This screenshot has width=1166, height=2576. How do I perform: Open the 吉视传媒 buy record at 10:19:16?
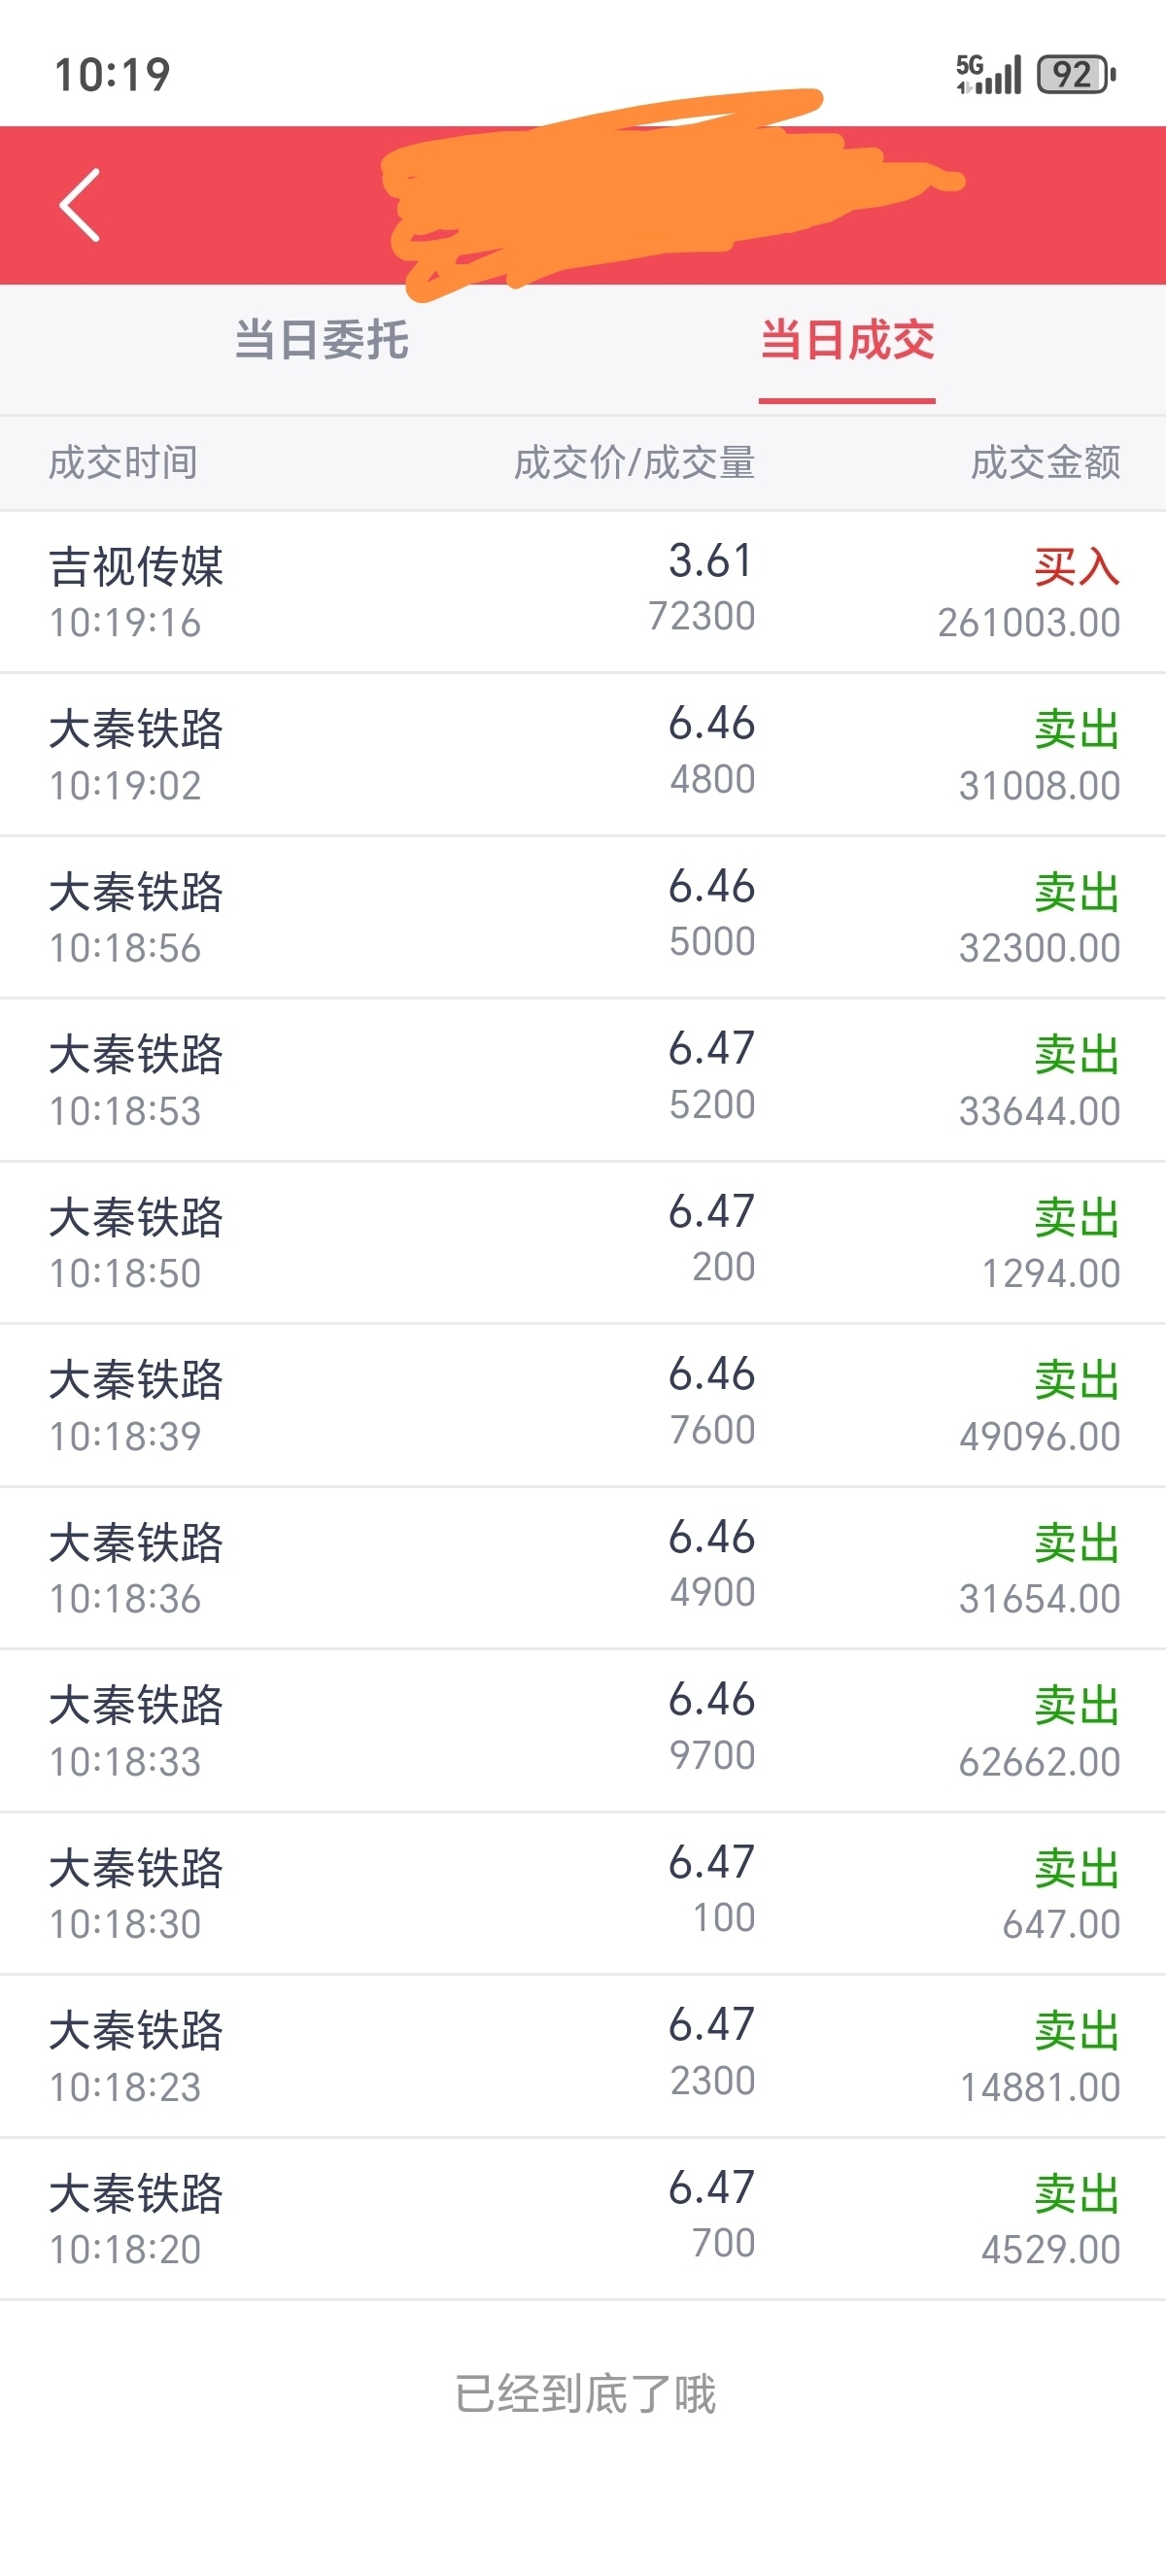coord(583,592)
